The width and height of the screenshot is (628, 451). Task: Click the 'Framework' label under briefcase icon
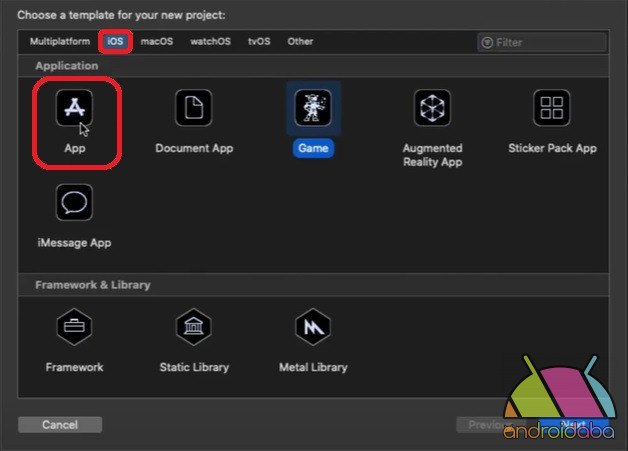click(74, 367)
